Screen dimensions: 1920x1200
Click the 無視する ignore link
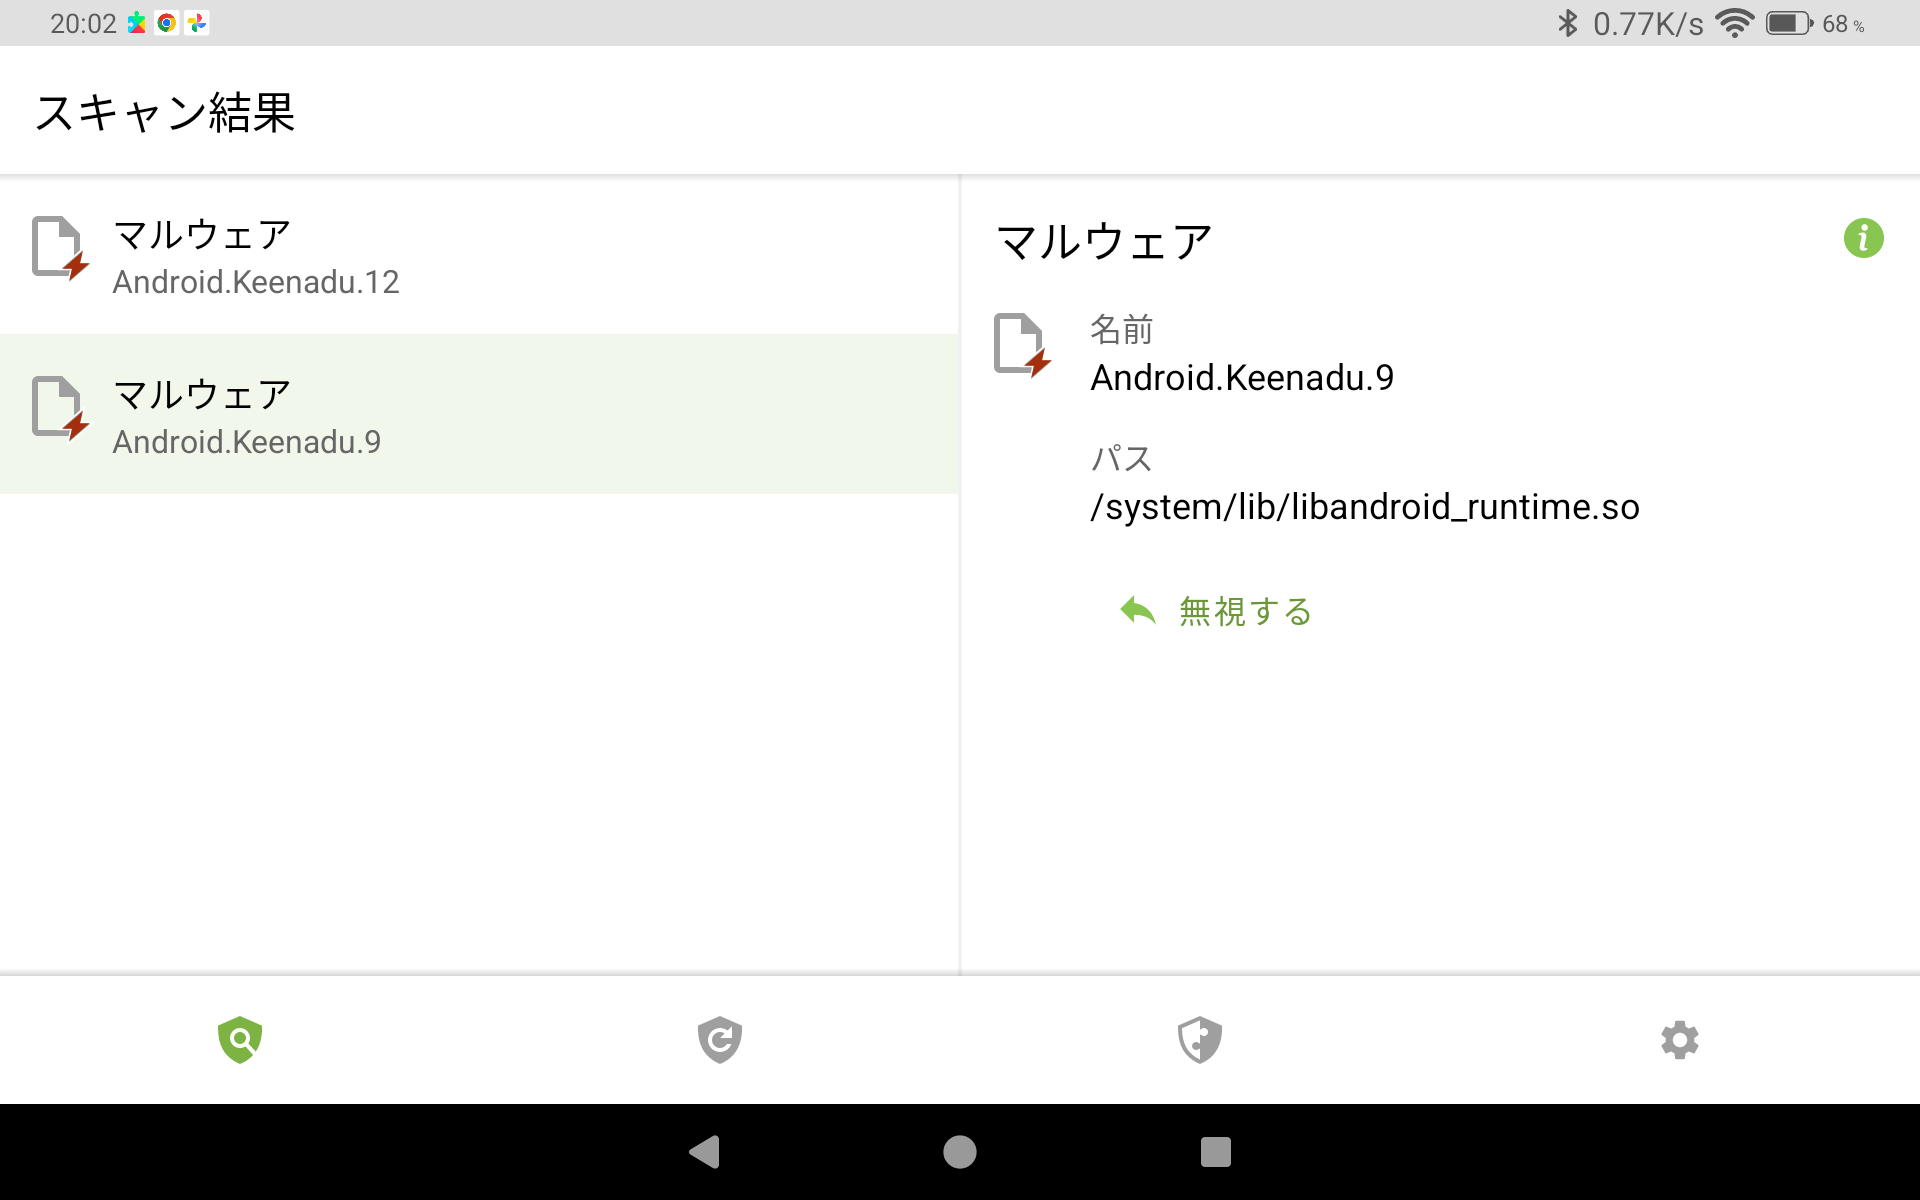(1245, 611)
